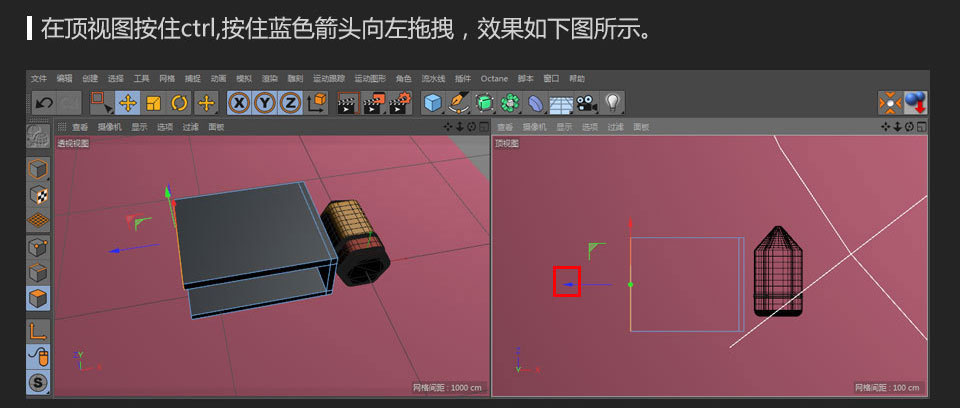
Task: Click the last-used tool icon after Rotate
Action: (206, 103)
